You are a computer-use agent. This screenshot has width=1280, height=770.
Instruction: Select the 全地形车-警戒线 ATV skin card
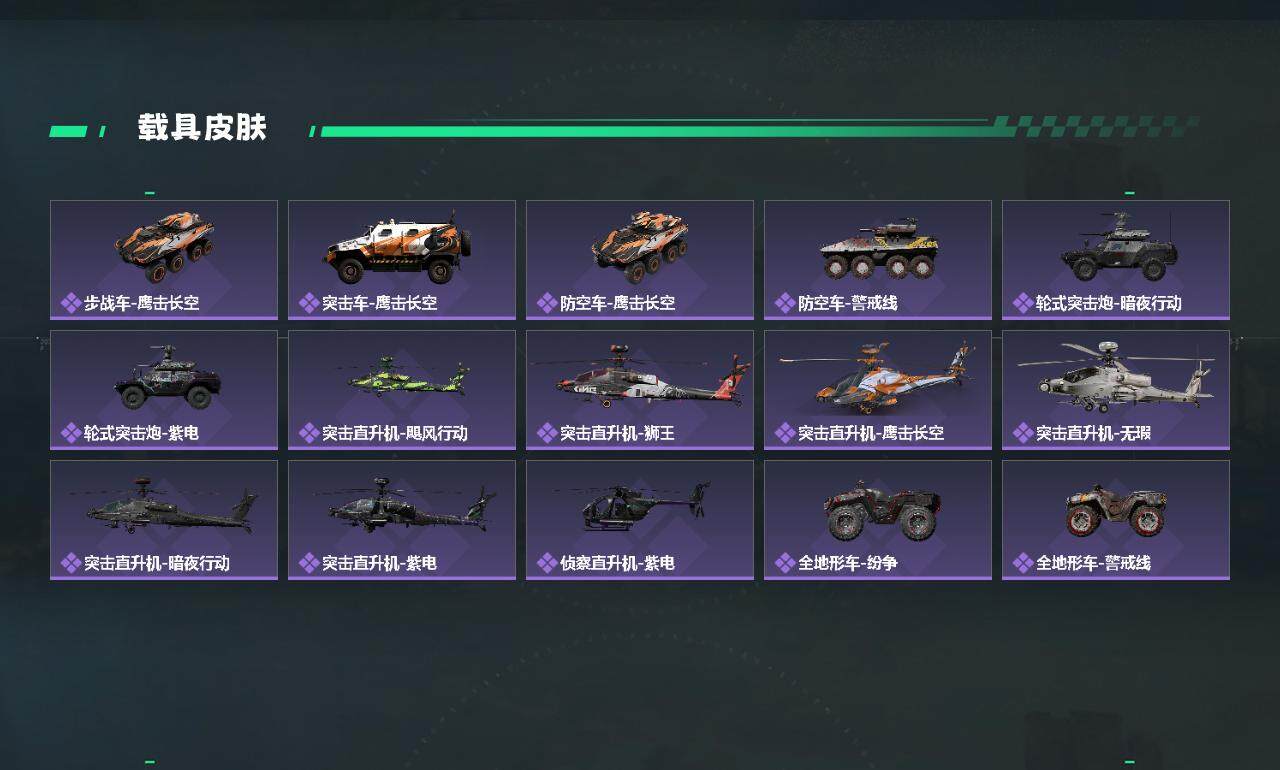1116,520
